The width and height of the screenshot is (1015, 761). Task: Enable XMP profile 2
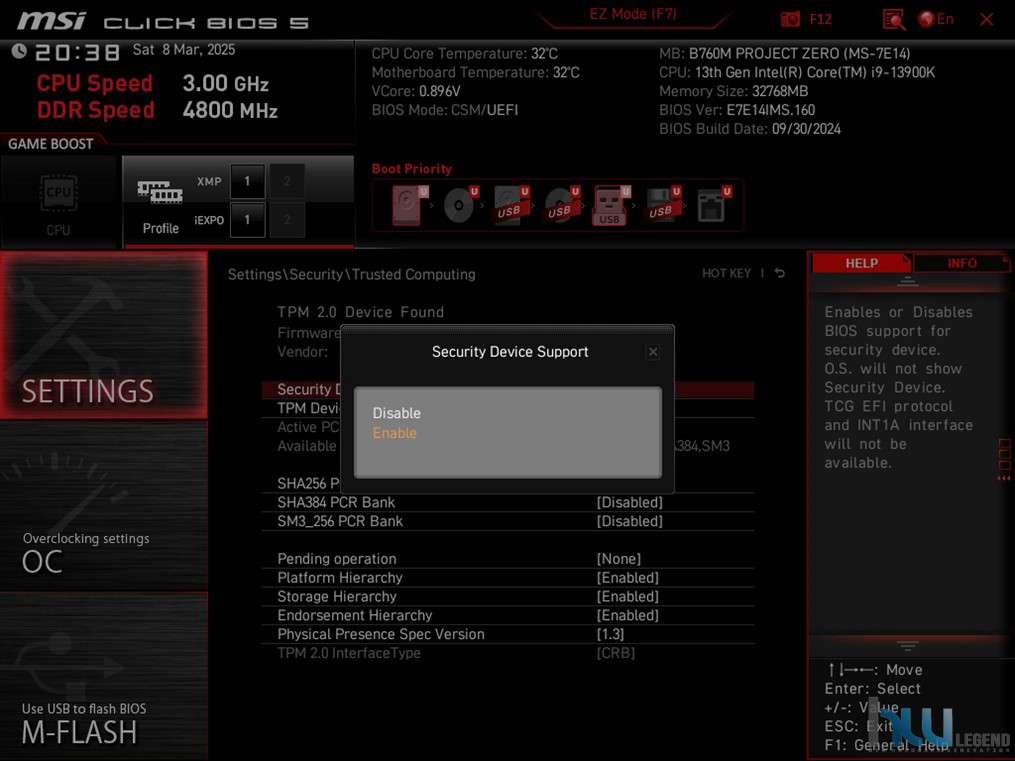click(x=287, y=181)
